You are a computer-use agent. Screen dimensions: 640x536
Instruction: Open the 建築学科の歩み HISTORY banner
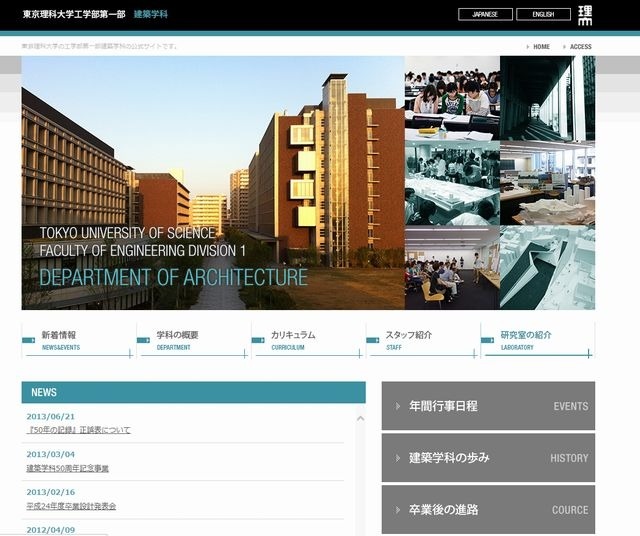coord(488,458)
